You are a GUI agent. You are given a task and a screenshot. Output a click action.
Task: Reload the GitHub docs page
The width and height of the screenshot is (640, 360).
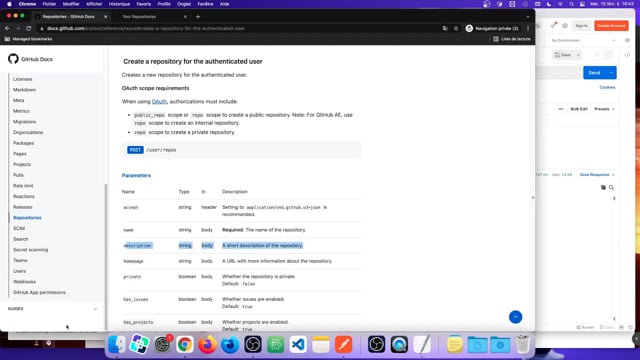click(29, 28)
